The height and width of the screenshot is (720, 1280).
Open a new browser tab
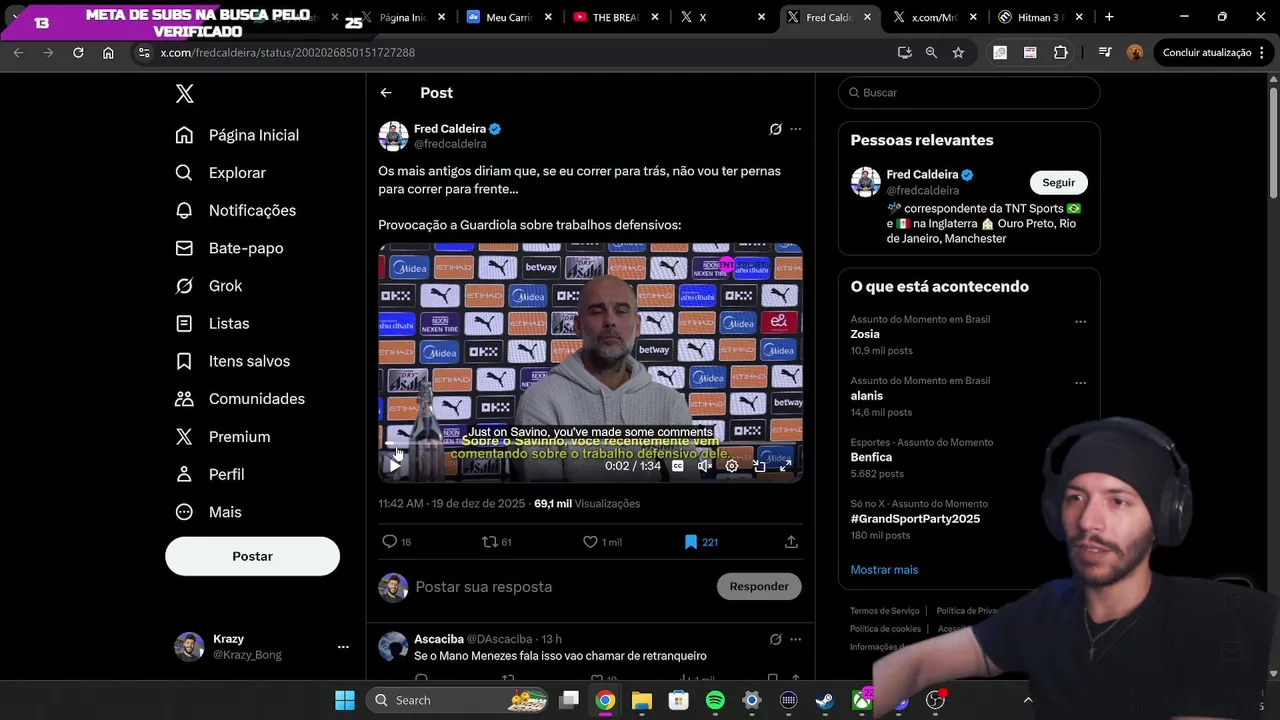[x=1109, y=17]
